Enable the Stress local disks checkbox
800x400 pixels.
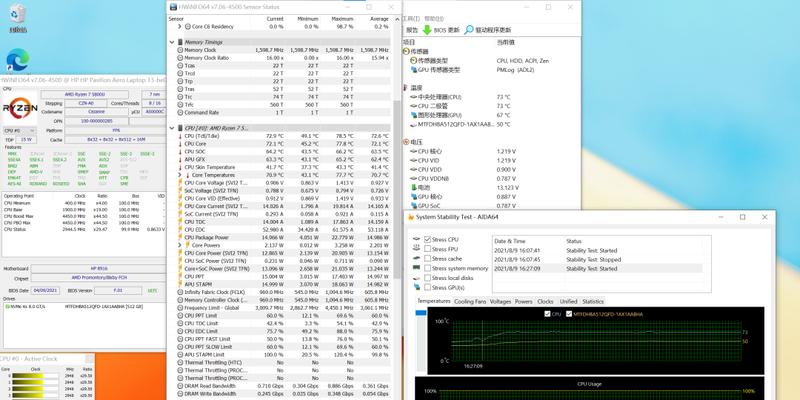[x=428, y=278]
